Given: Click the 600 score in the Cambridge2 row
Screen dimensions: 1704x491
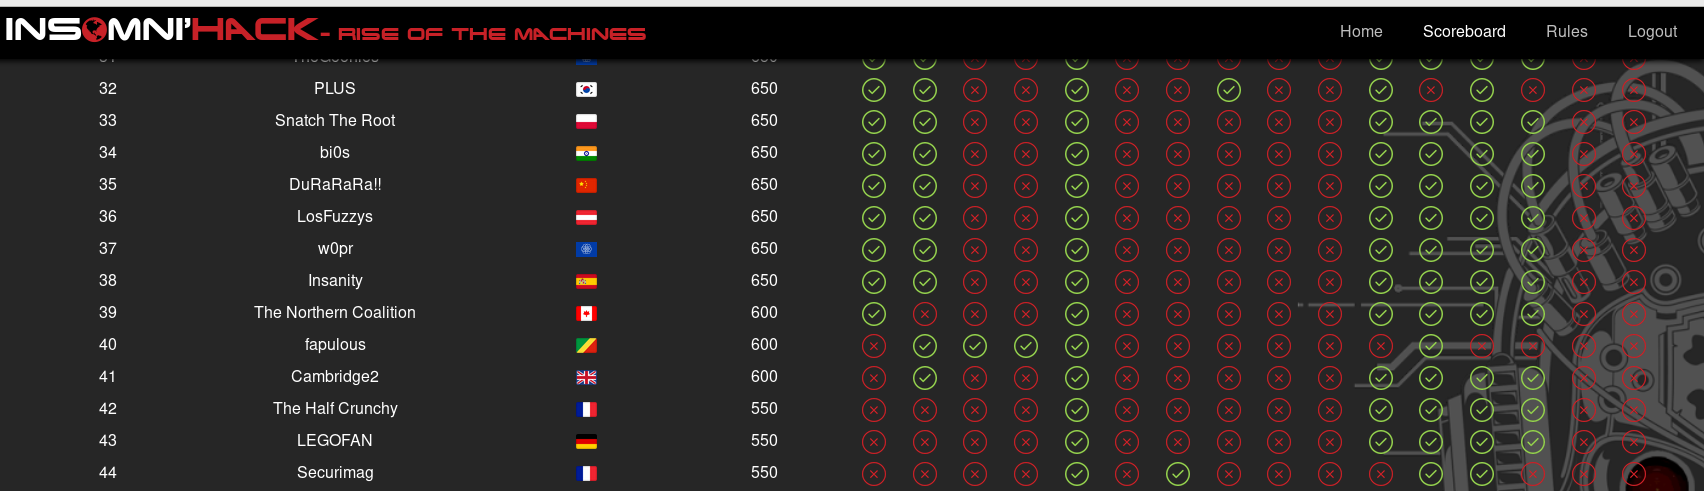Looking at the screenshot, I should (x=764, y=377).
